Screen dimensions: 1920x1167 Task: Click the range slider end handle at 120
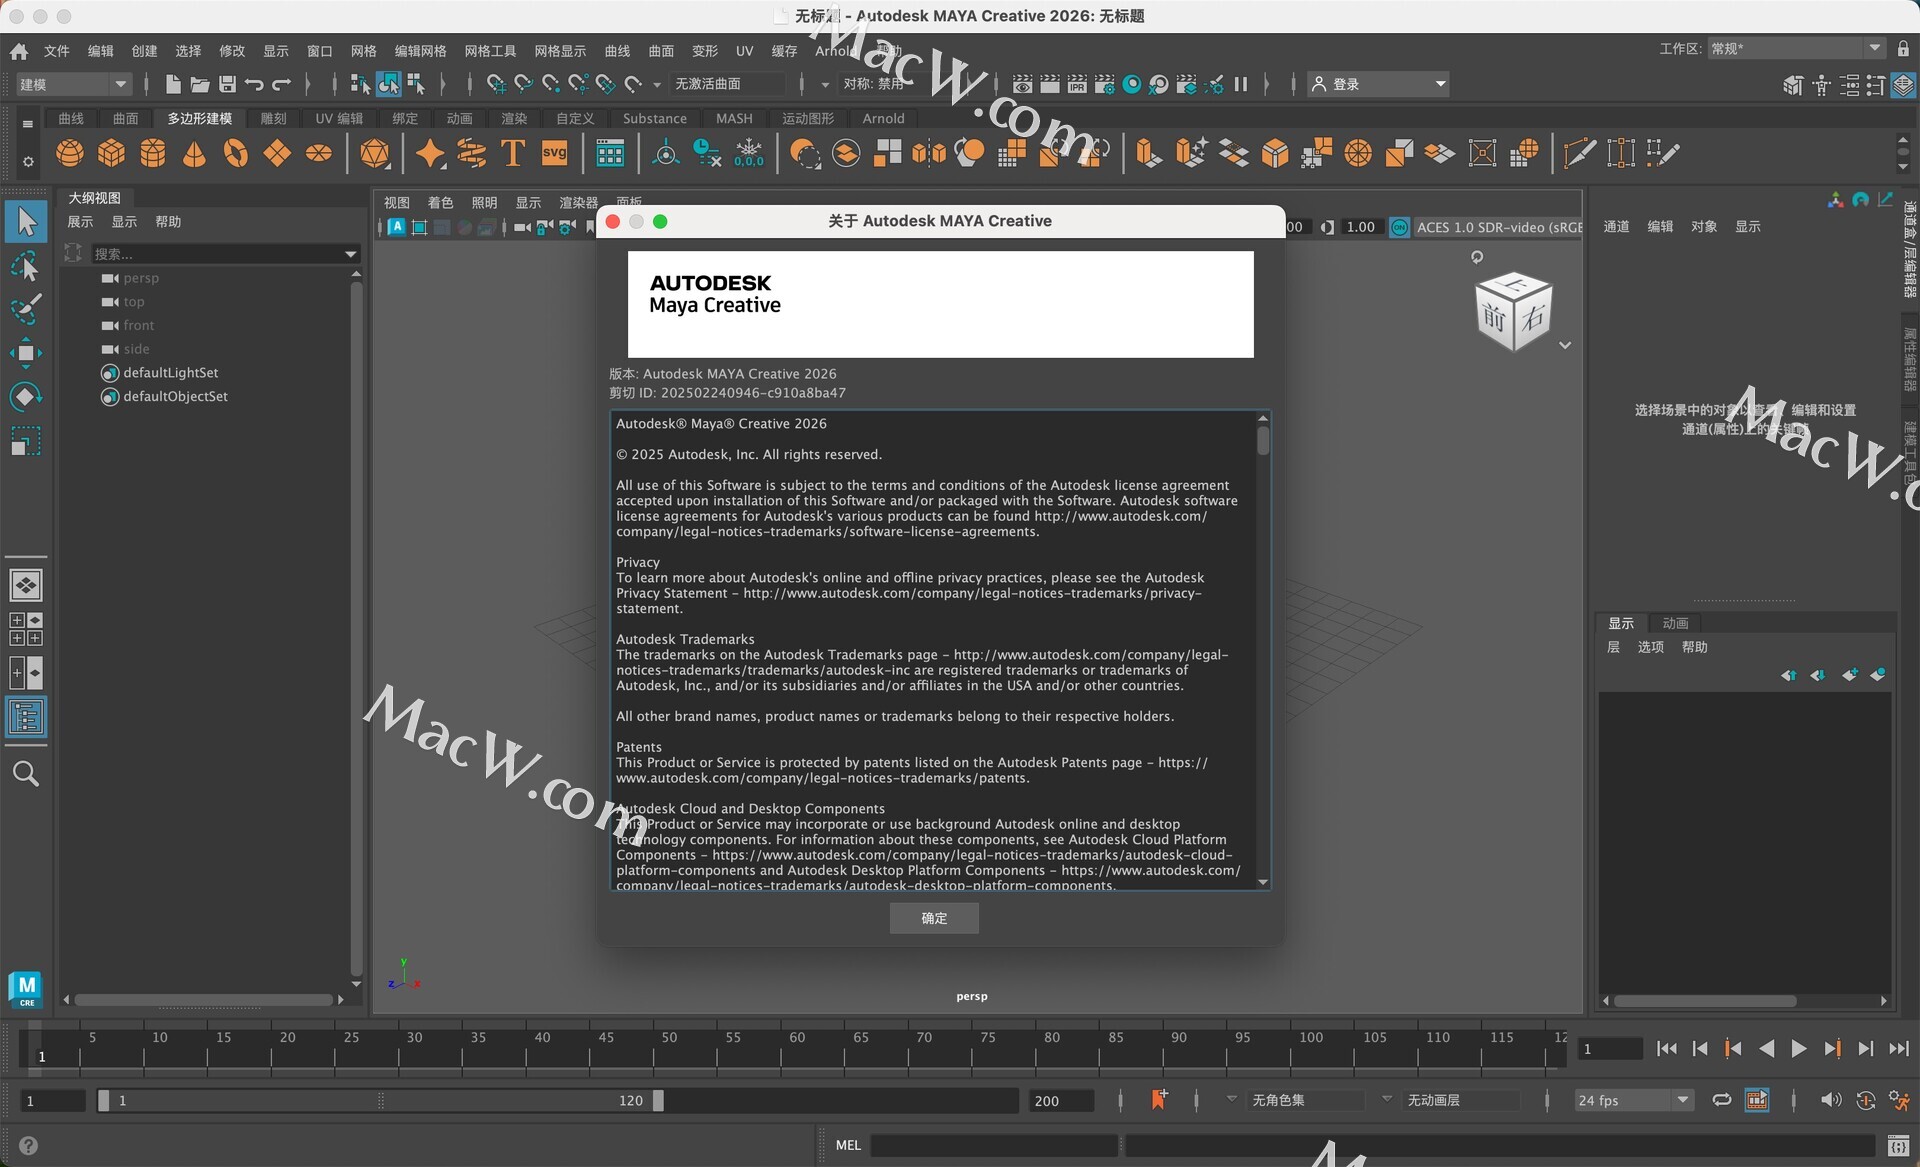tap(658, 1100)
